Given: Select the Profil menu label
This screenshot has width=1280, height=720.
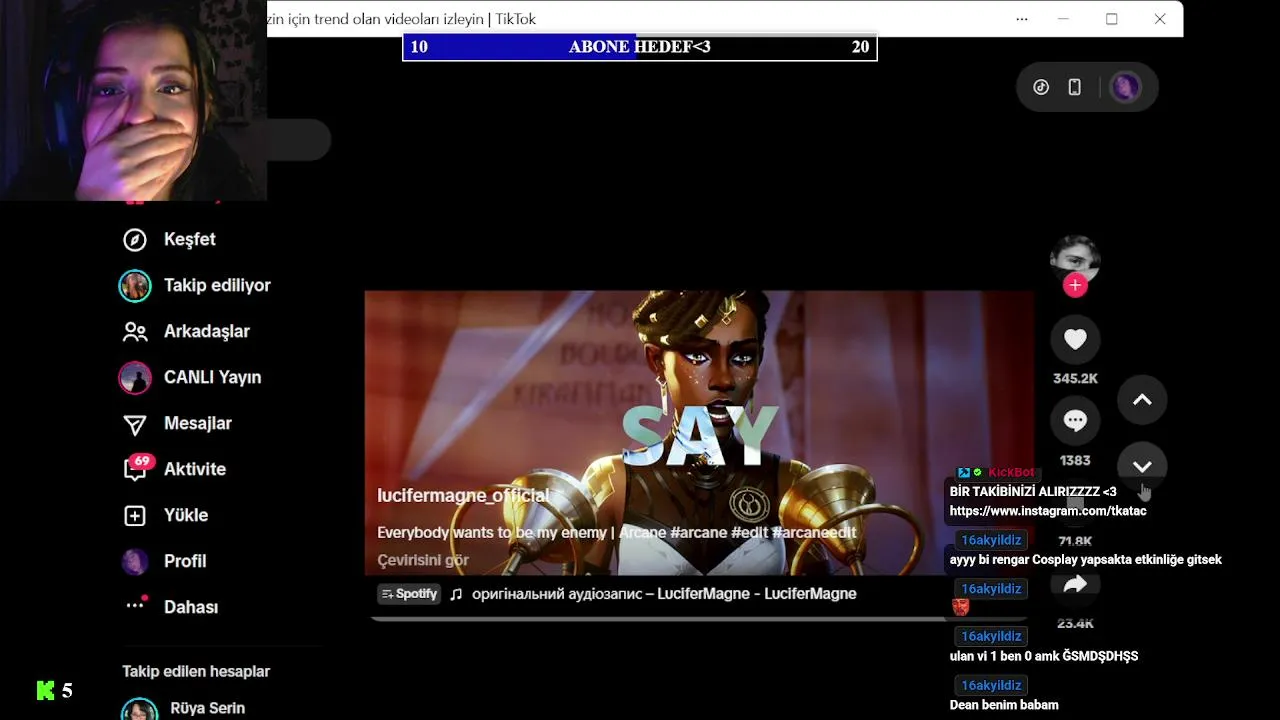Looking at the screenshot, I should pyautogui.click(x=185, y=561).
